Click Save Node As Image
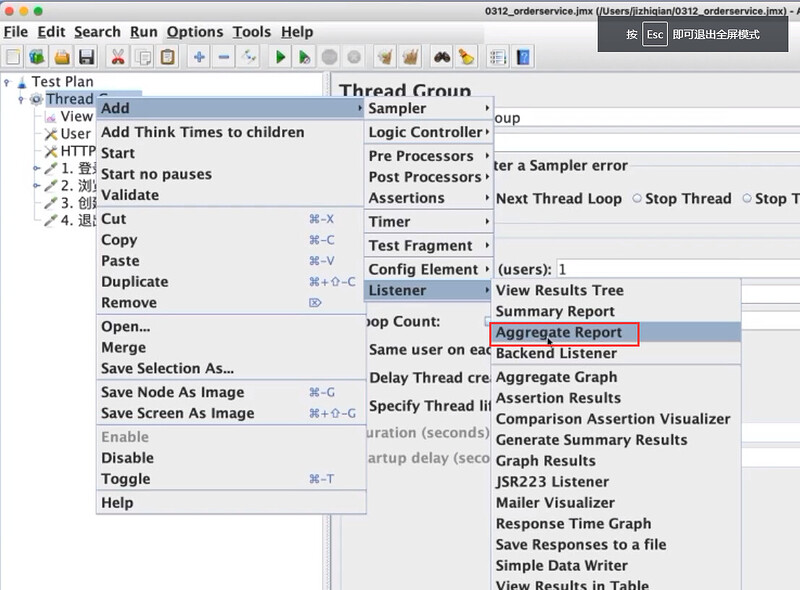 (231, 392)
